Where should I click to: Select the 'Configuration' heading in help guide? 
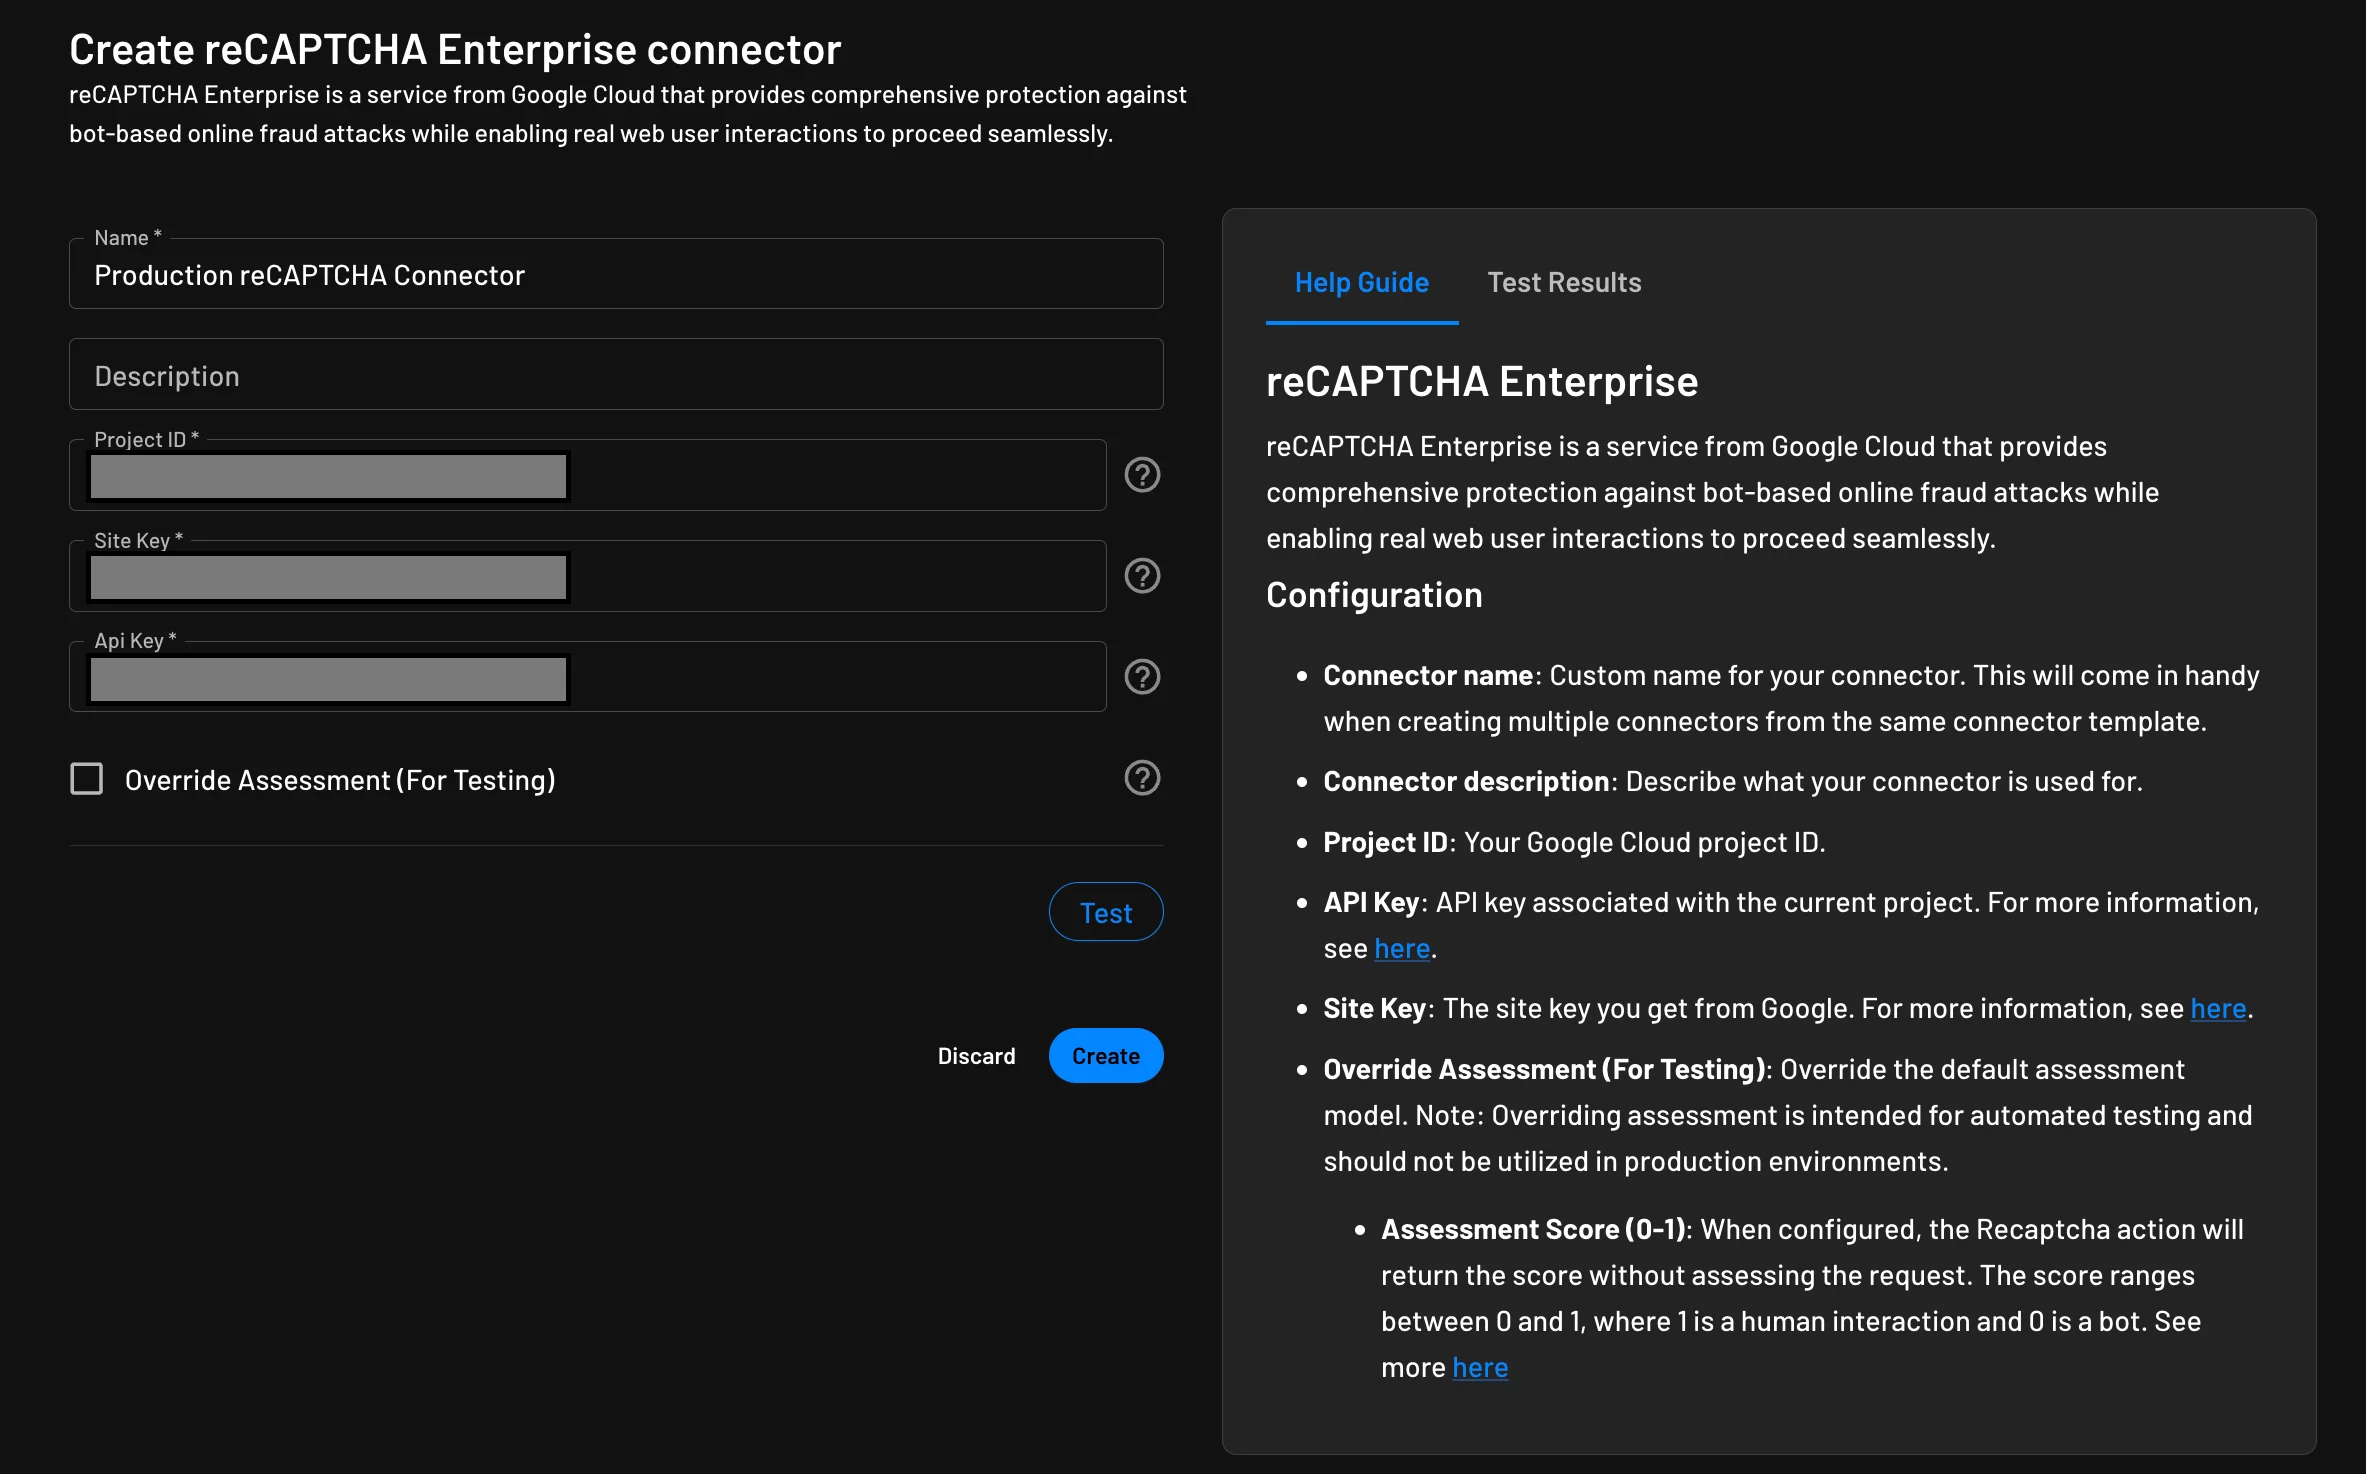click(1374, 596)
